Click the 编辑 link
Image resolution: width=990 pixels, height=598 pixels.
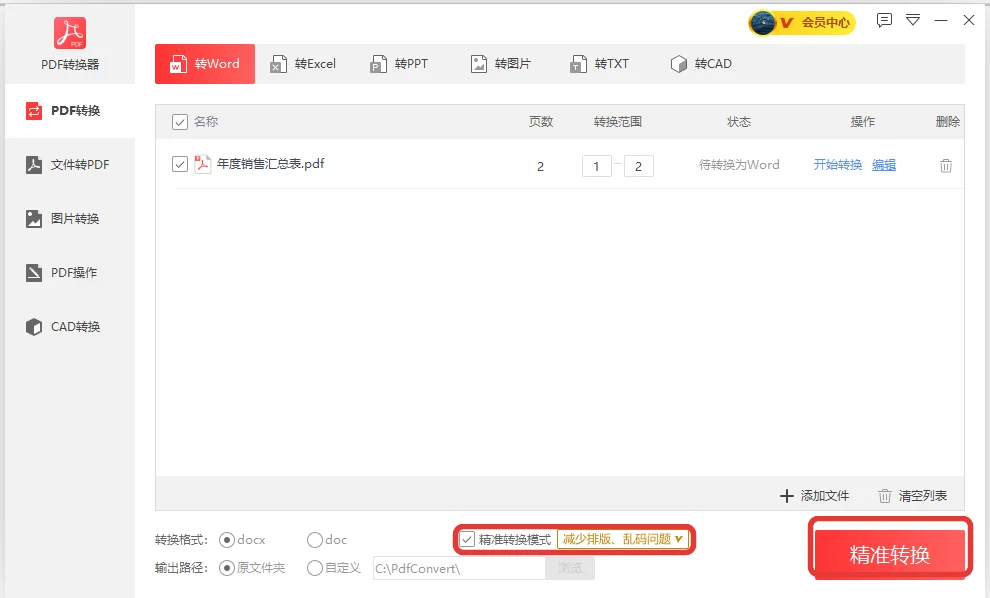pos(884,165)
